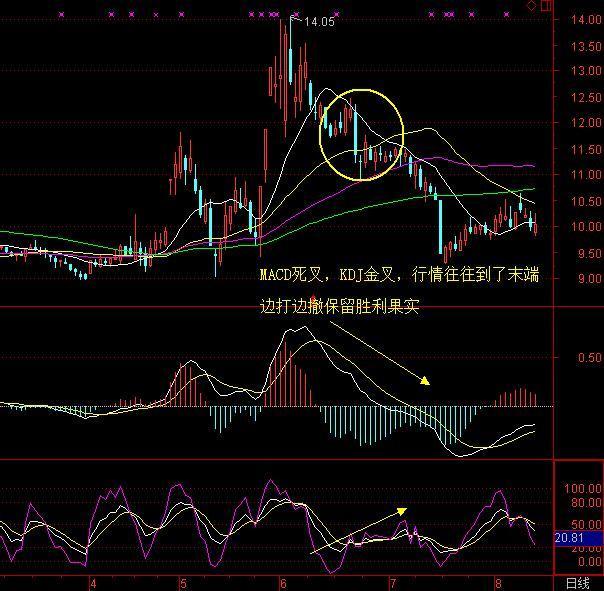The height and width of the screenshot is (591, 604).
Task: Jump to month 8 on the time axis
Action: [496, 582]
